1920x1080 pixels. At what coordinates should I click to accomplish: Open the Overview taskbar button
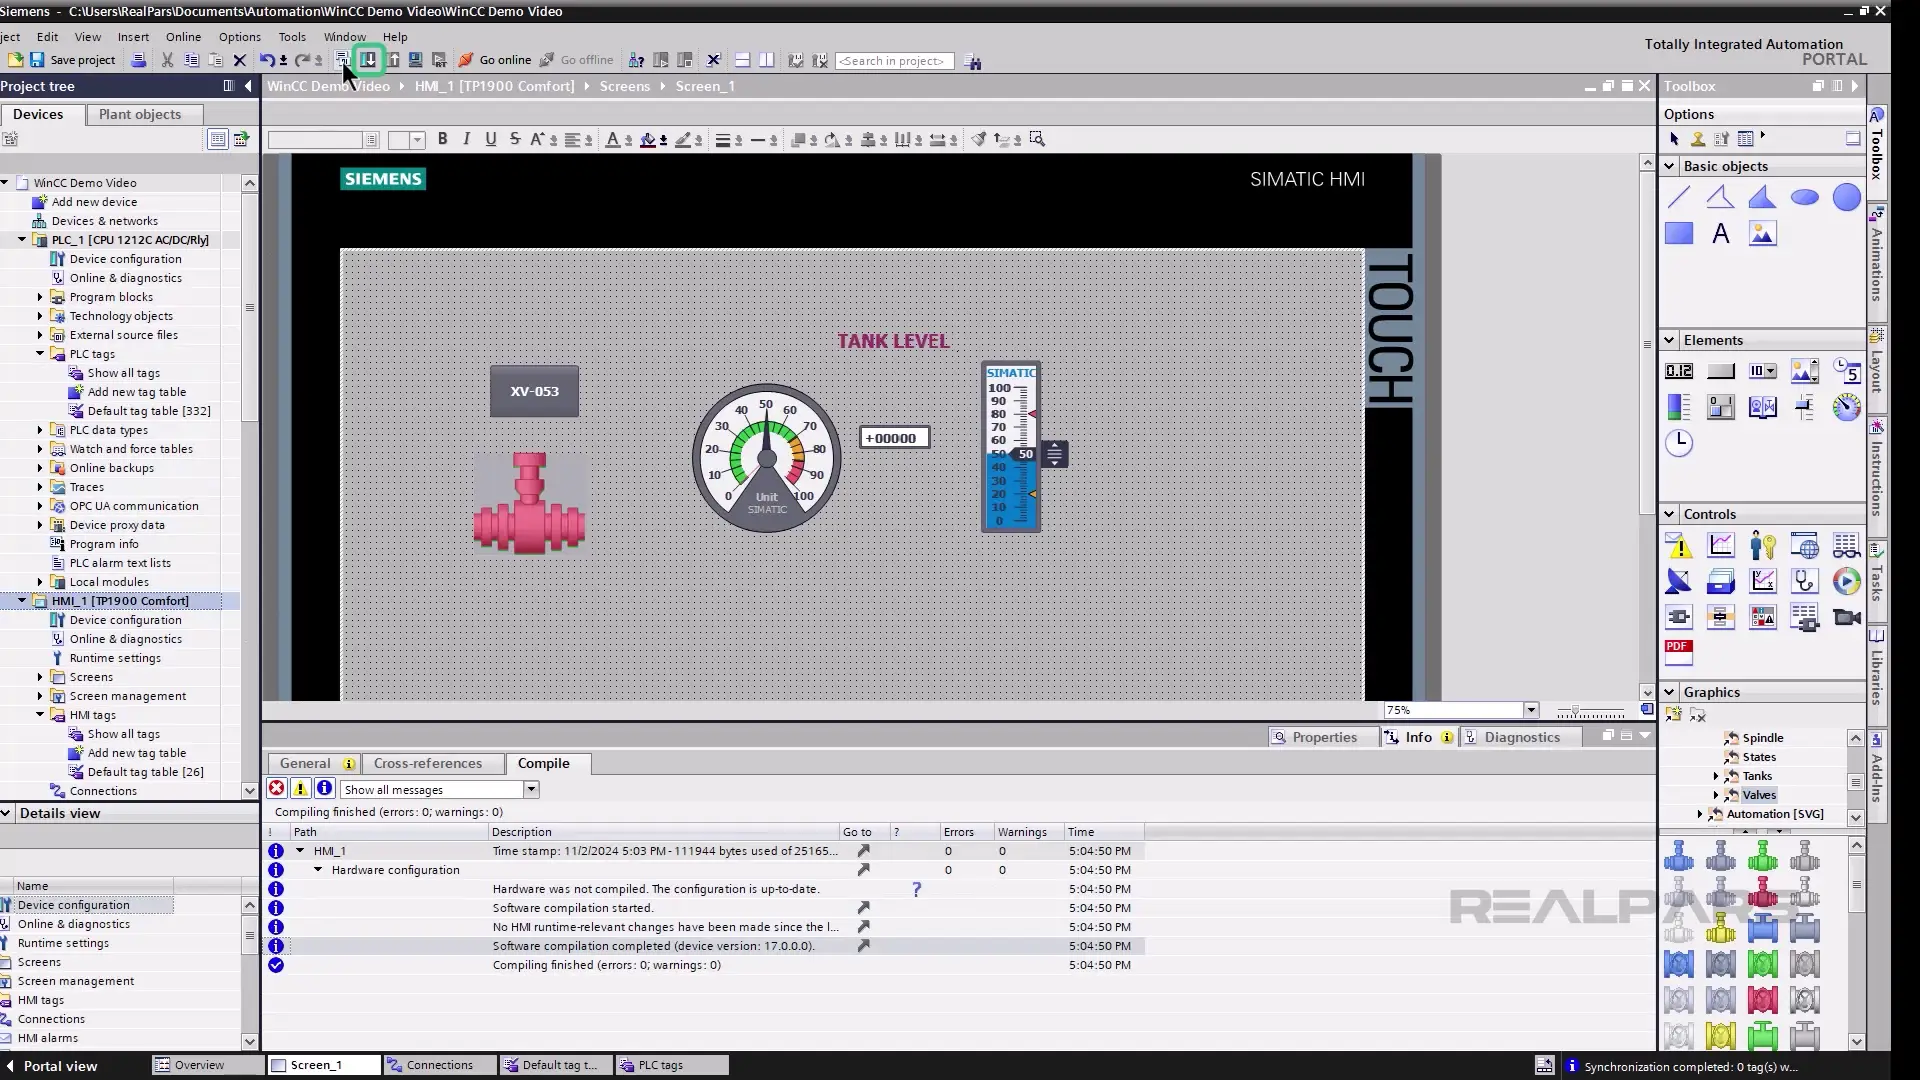coord(208,1065)
